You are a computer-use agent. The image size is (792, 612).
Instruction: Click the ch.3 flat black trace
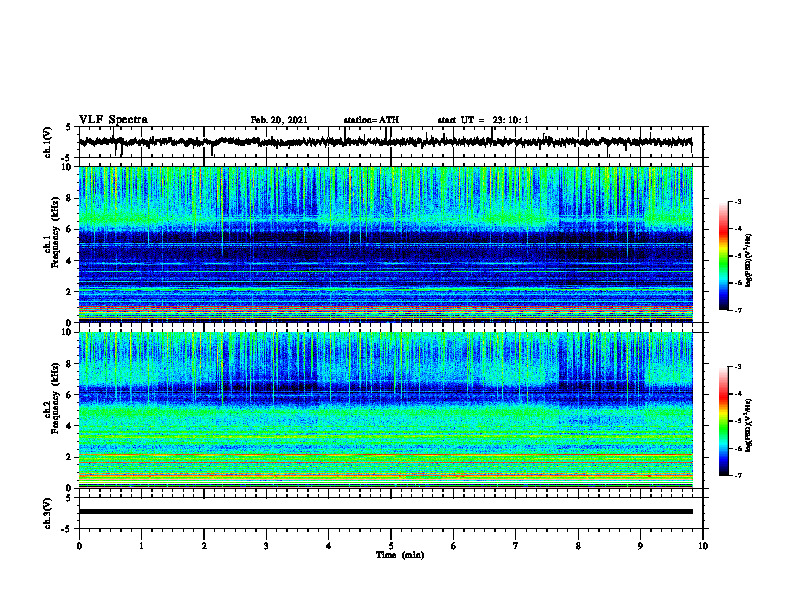click(x=385, y=512)
